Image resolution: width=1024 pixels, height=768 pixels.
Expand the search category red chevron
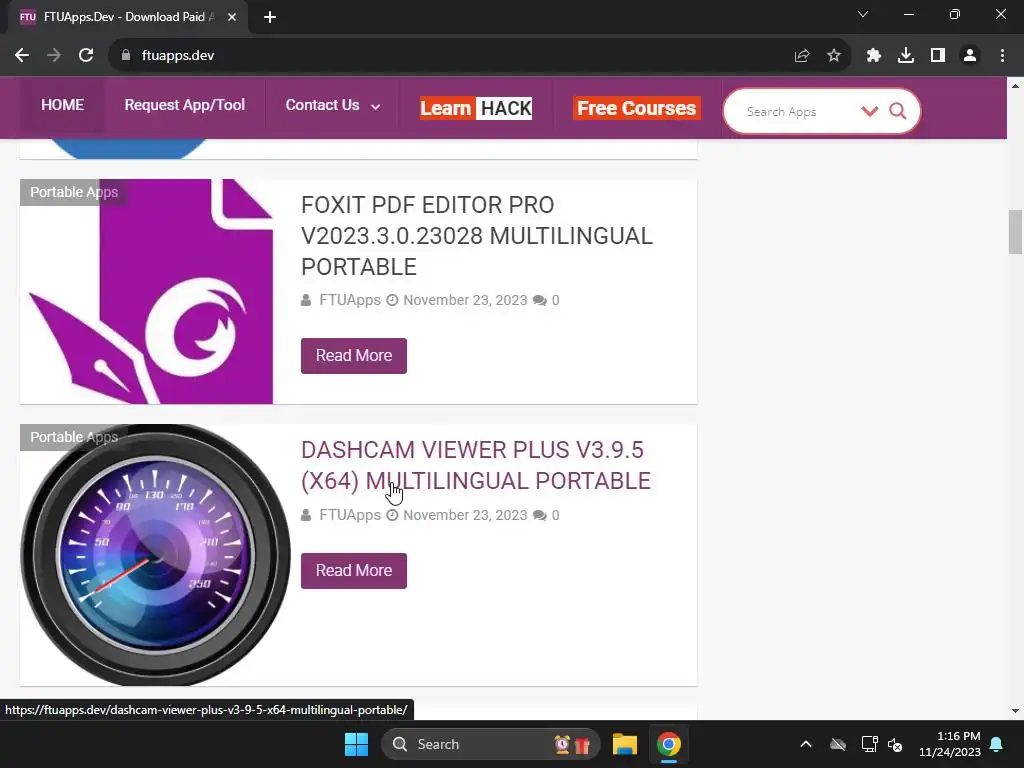(x=870, y=111)
